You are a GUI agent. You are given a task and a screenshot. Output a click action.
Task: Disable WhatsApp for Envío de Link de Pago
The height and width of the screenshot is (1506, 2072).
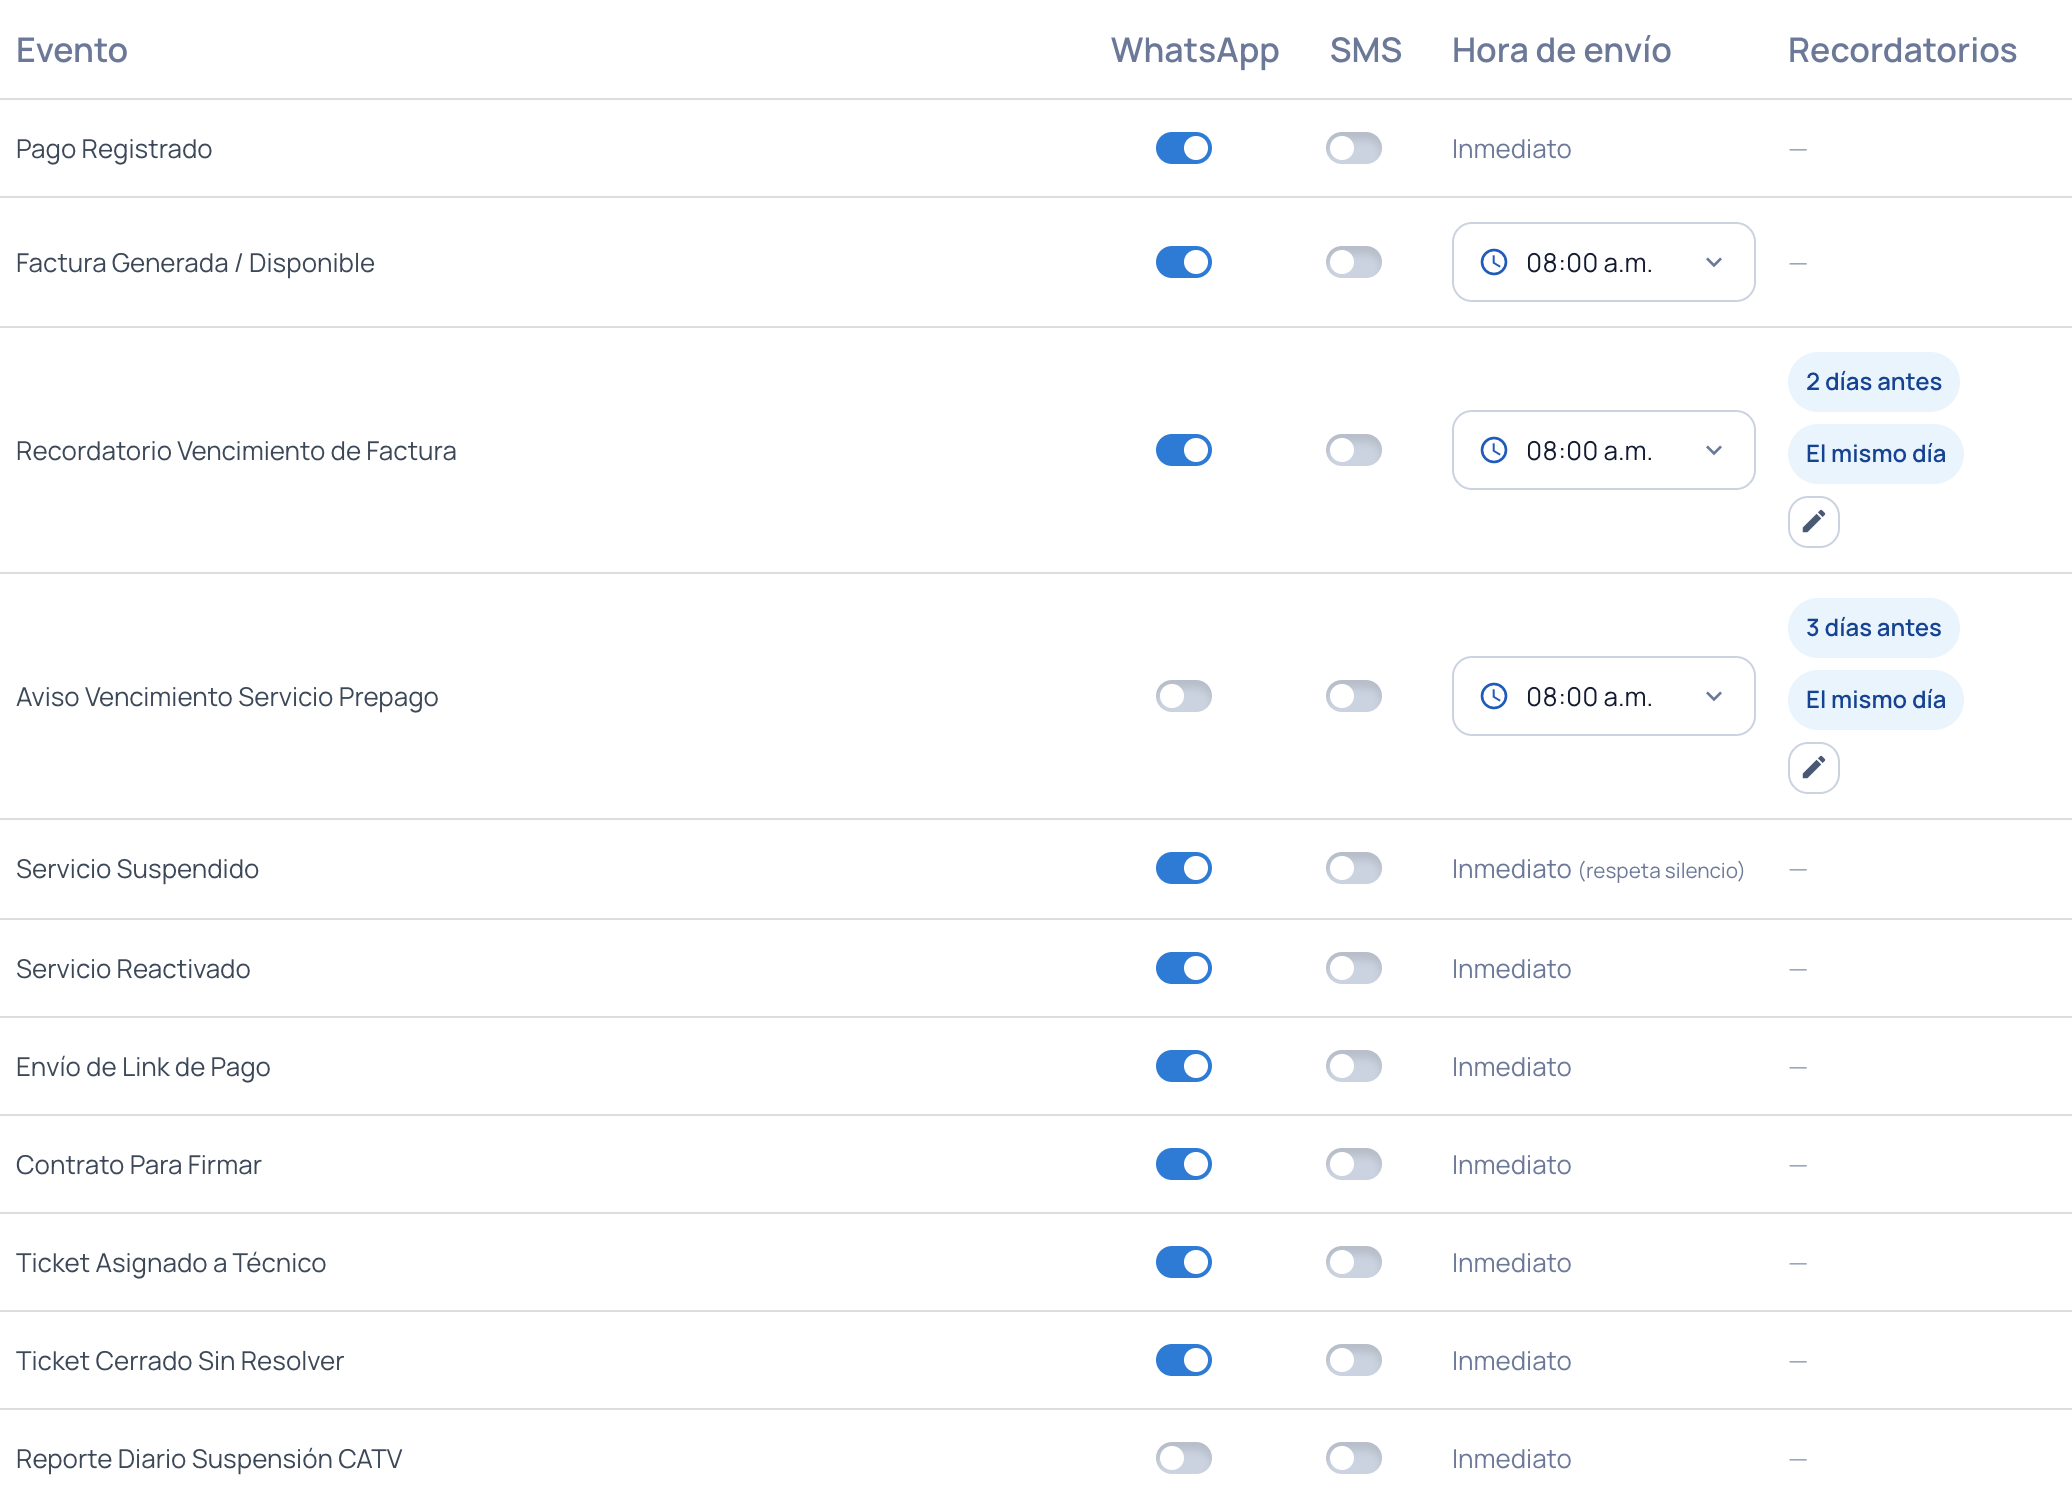click(1183, 1066)
